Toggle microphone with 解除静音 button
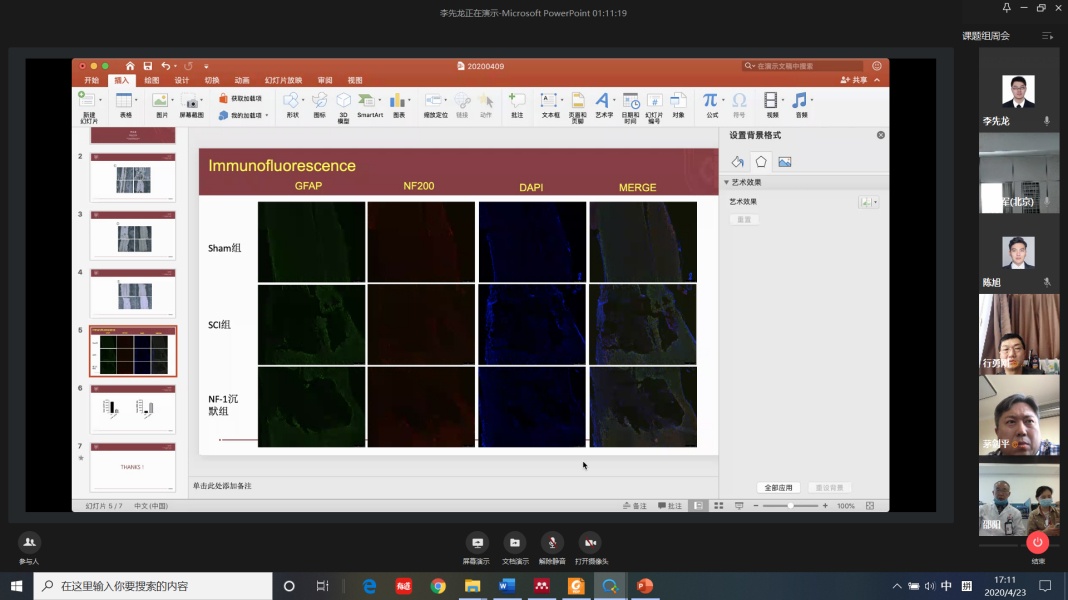 click(552, 542)
